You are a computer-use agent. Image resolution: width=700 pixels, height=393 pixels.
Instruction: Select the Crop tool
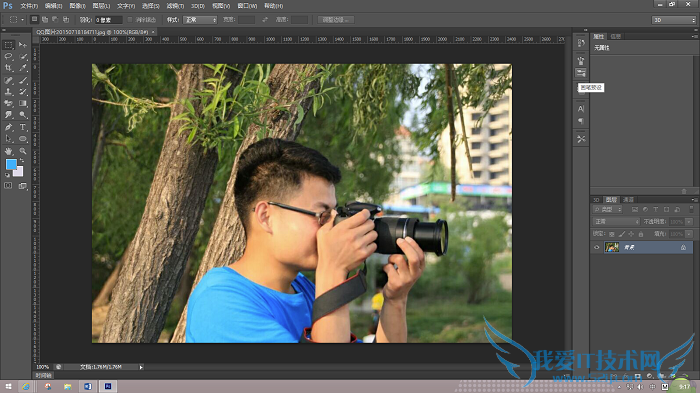point(8,68)
